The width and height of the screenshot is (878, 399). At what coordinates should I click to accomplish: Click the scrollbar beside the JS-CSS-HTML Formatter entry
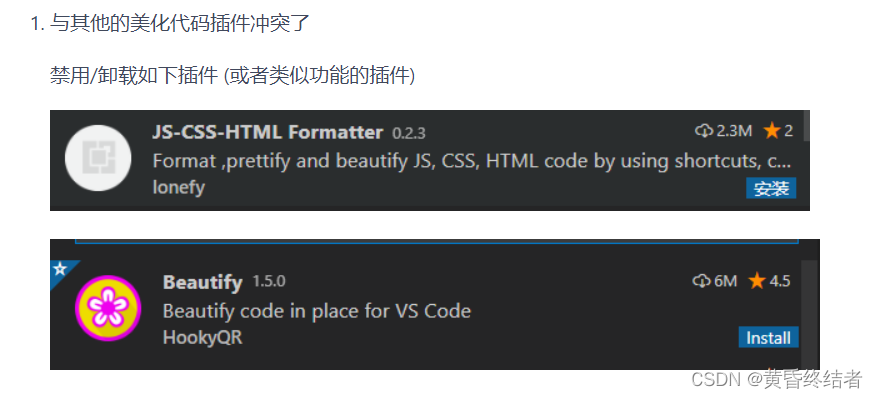pyautogui.click(x=806, y=125)
